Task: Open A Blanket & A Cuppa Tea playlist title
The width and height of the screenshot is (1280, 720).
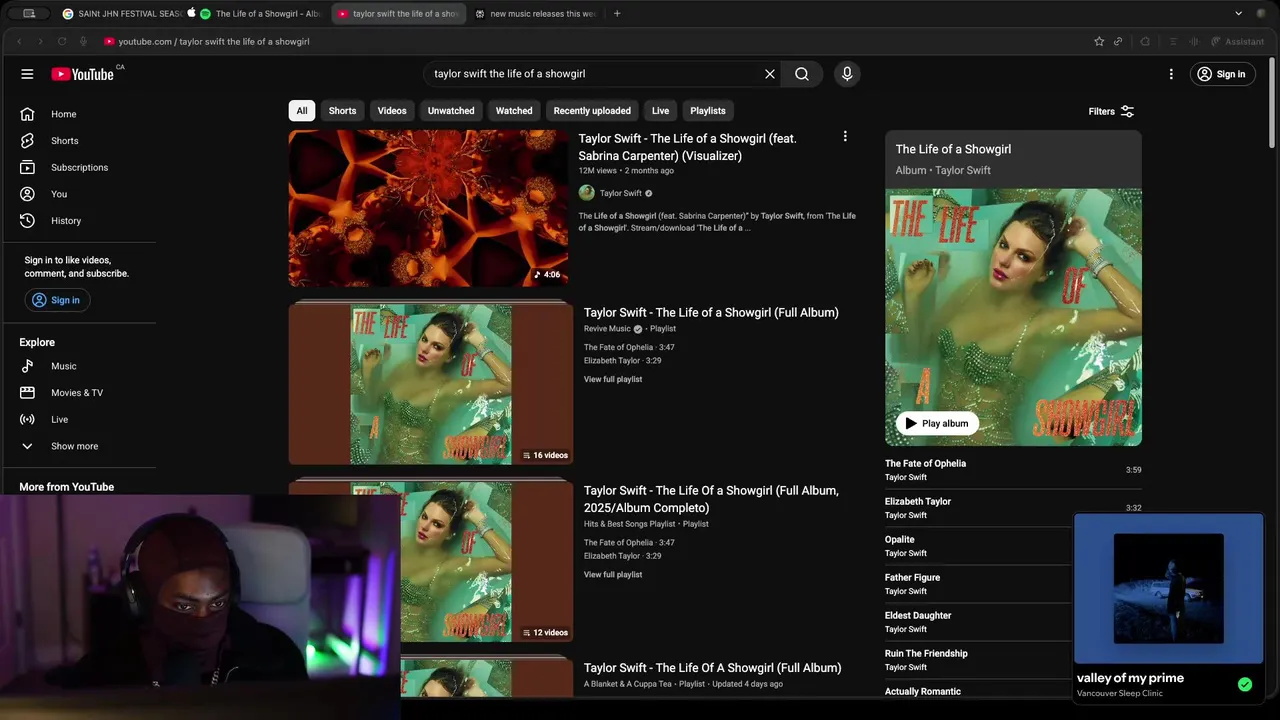Action: (x=712, y=668)
